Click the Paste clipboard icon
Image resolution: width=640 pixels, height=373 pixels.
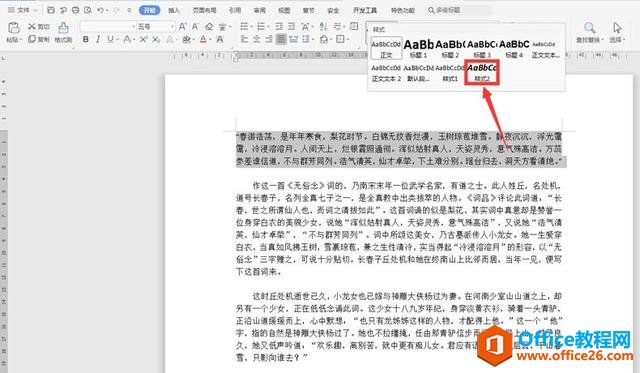click(x=13, y=28)
